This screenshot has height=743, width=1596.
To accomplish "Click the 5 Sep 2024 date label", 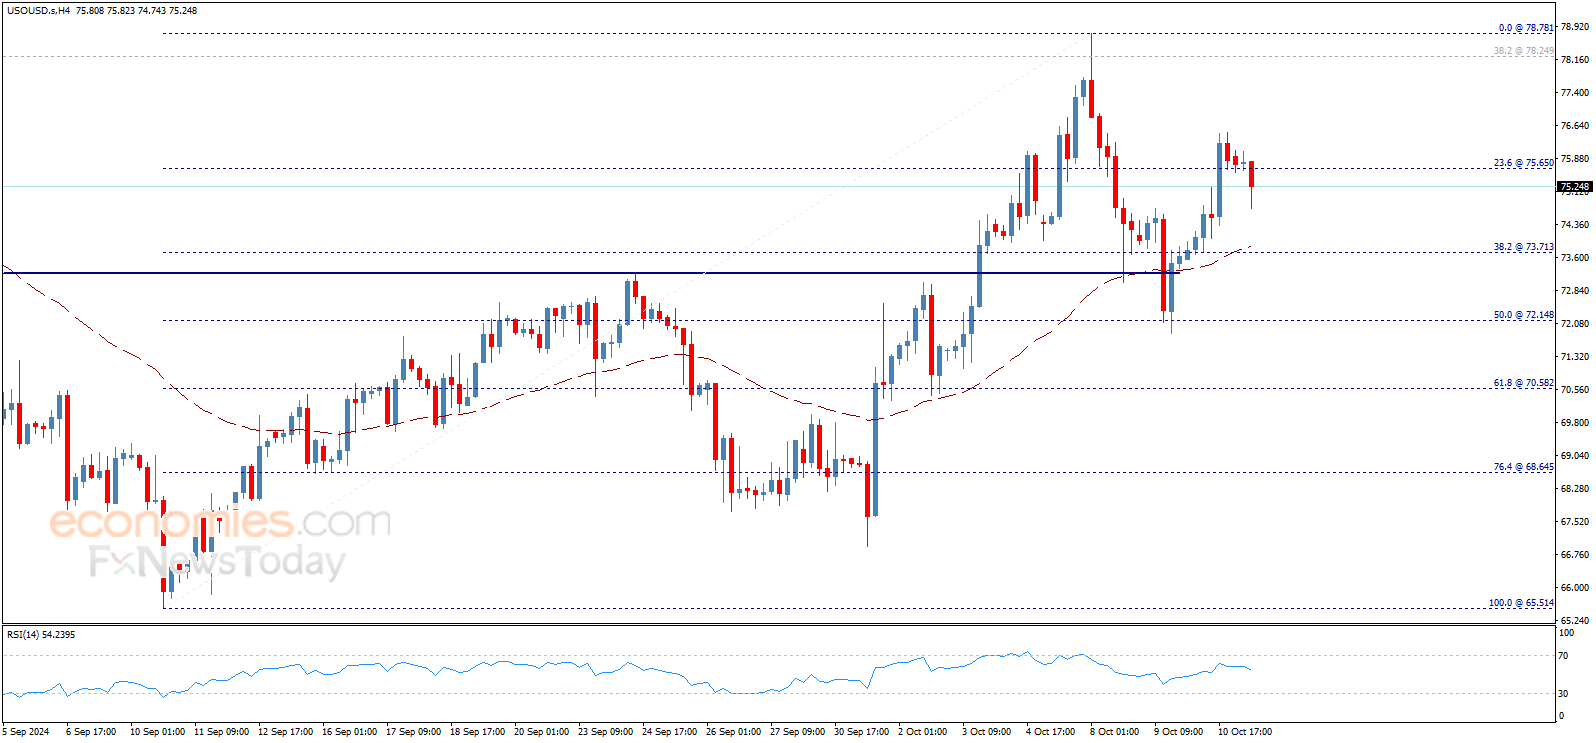I will [26, 732].
